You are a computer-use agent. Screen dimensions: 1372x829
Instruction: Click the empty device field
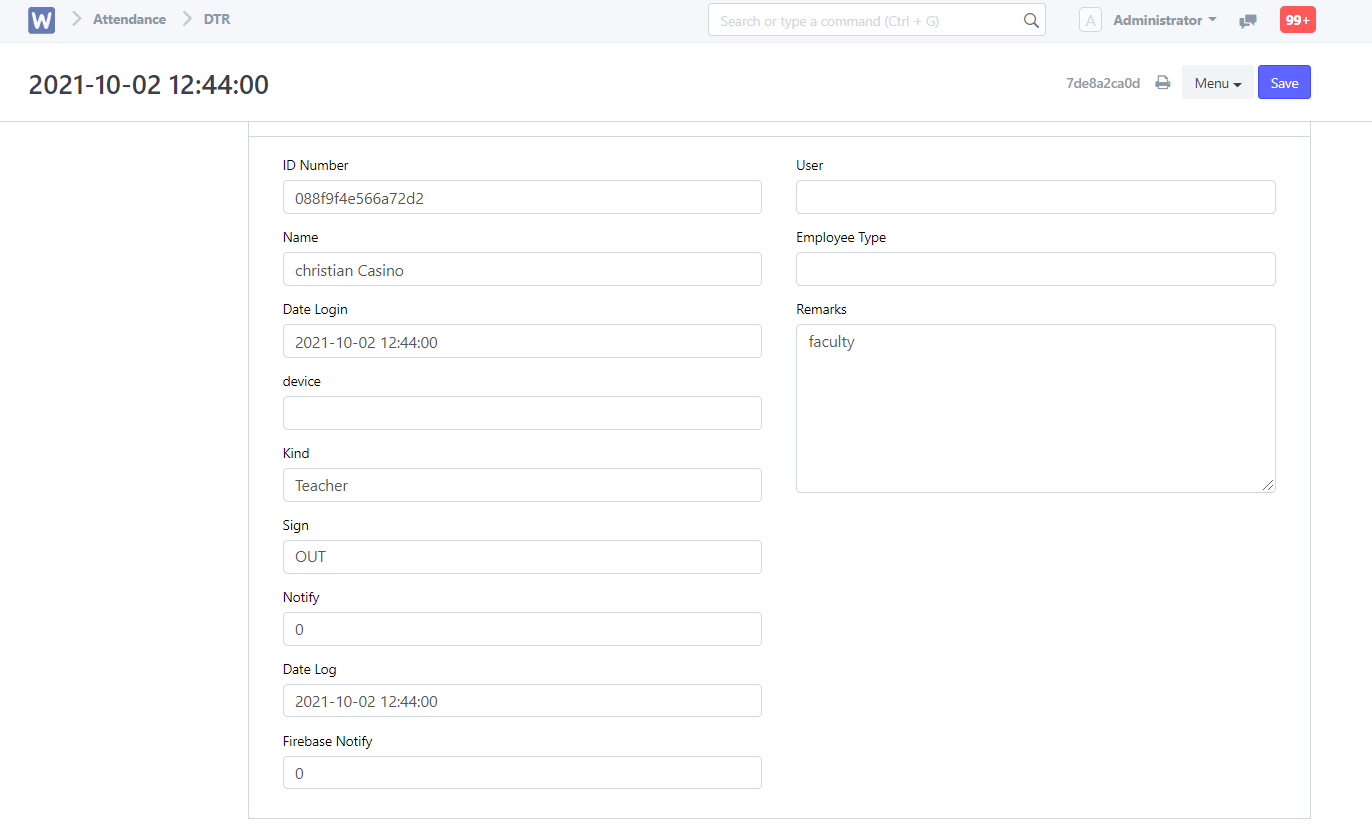(x=522, y=413)
